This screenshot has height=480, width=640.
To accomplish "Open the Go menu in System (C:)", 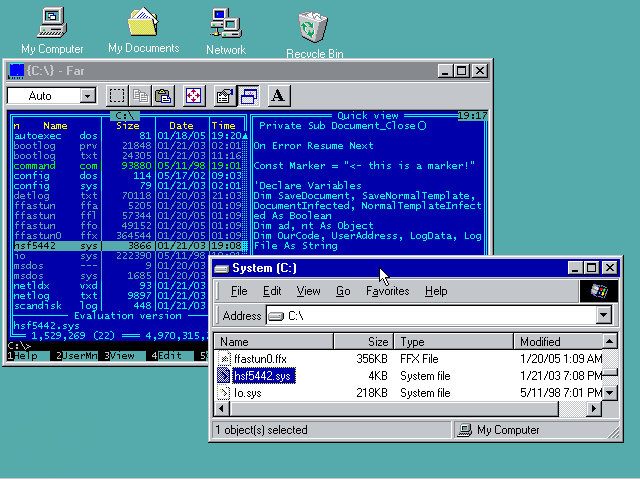I will click(x=343, y=291).
